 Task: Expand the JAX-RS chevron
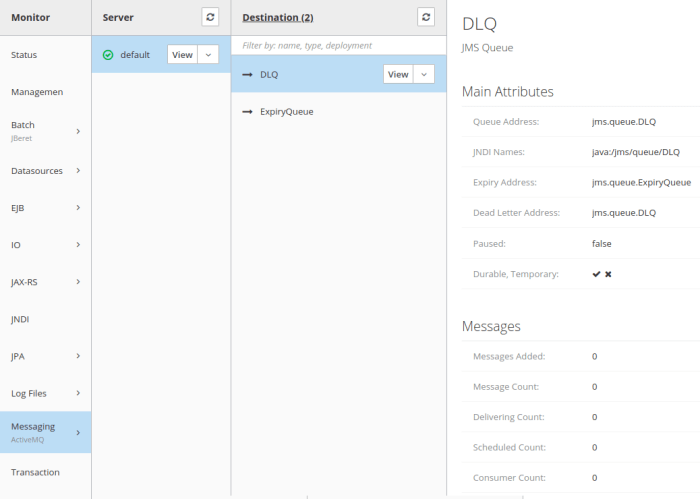(x=78, y=282)
